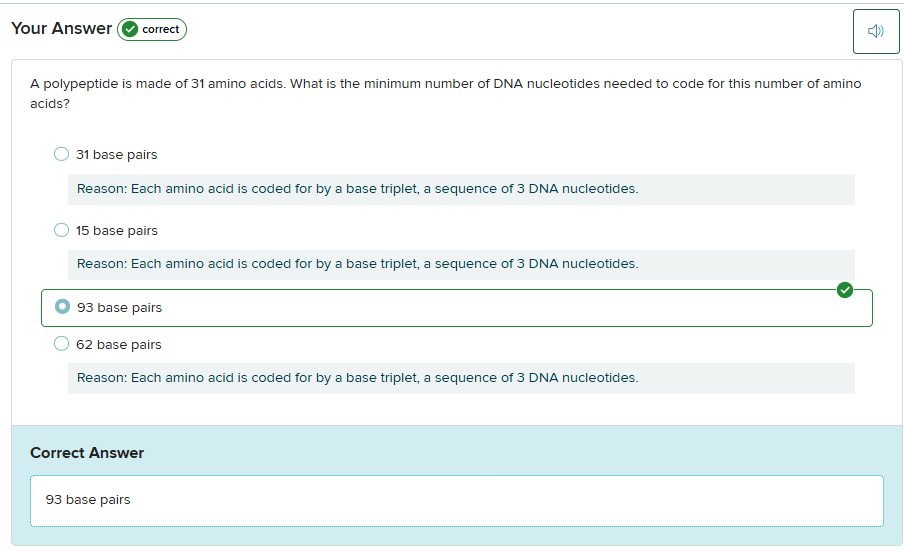This screenshot has width=904, height=552.
Task: Click the reason box under 15 base pairs
Action: coord(460,265)
